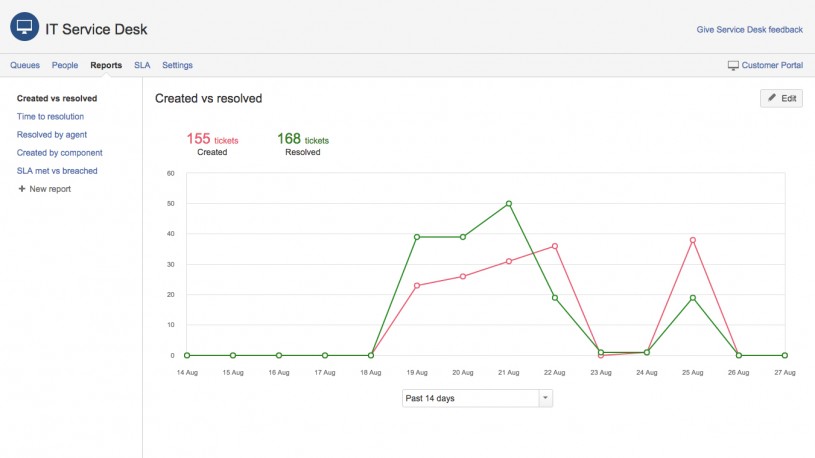Click the green resolved point on 19 Aug
Viewport: 815px width, 458px height.
417,237
